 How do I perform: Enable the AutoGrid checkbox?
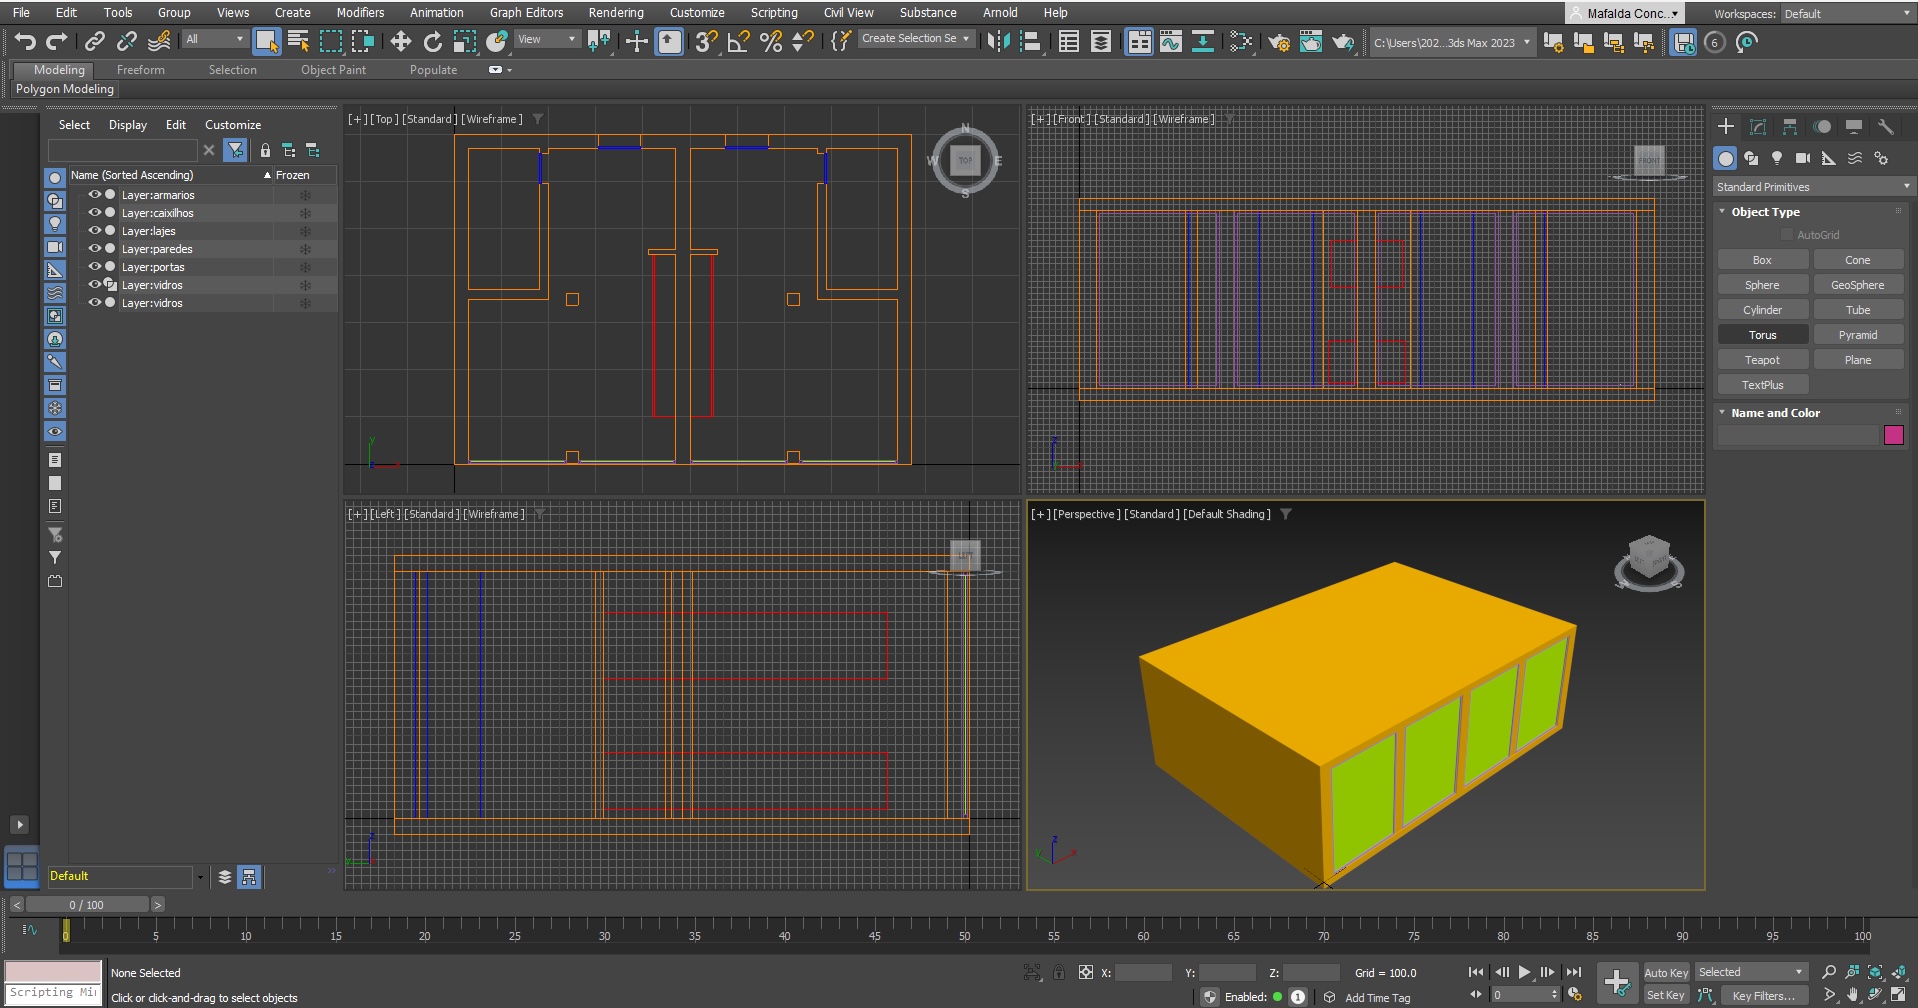pos(1787,235)
